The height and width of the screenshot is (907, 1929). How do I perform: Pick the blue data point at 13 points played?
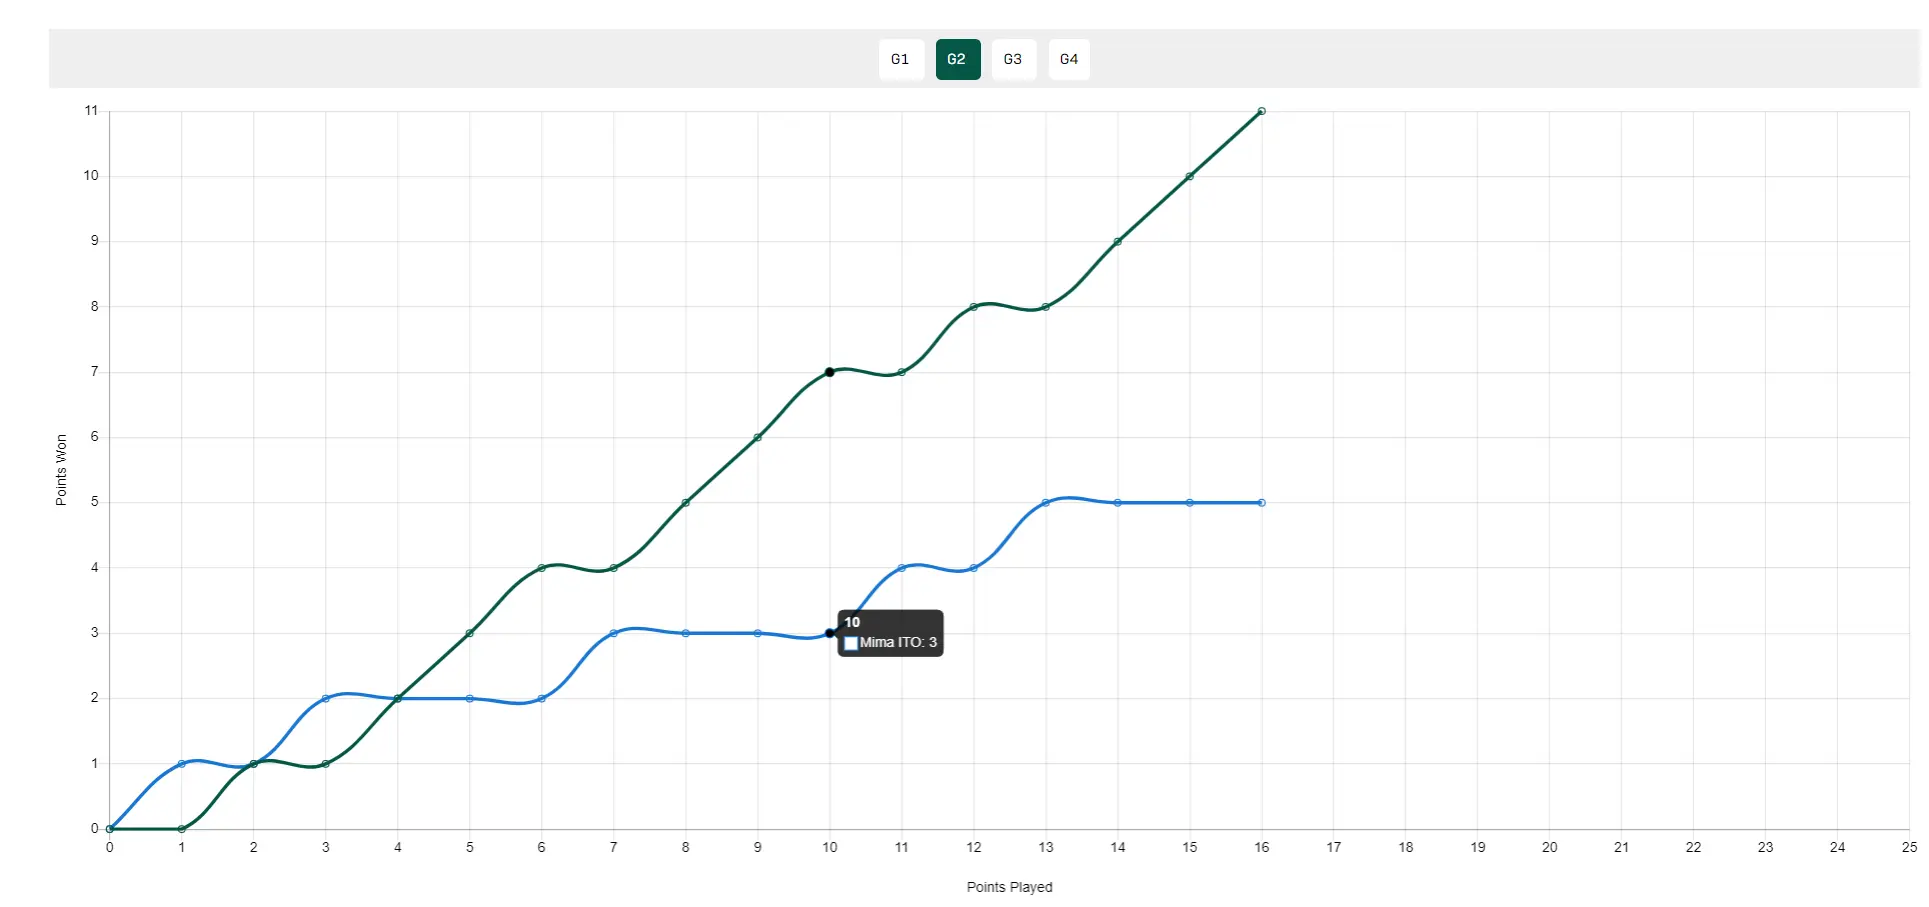1045,503
